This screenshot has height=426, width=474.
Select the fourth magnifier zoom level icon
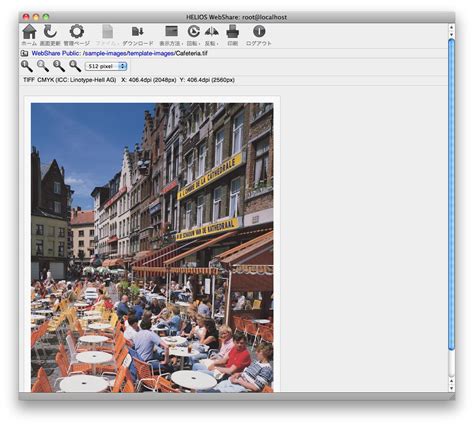click(x=75, y=66)
